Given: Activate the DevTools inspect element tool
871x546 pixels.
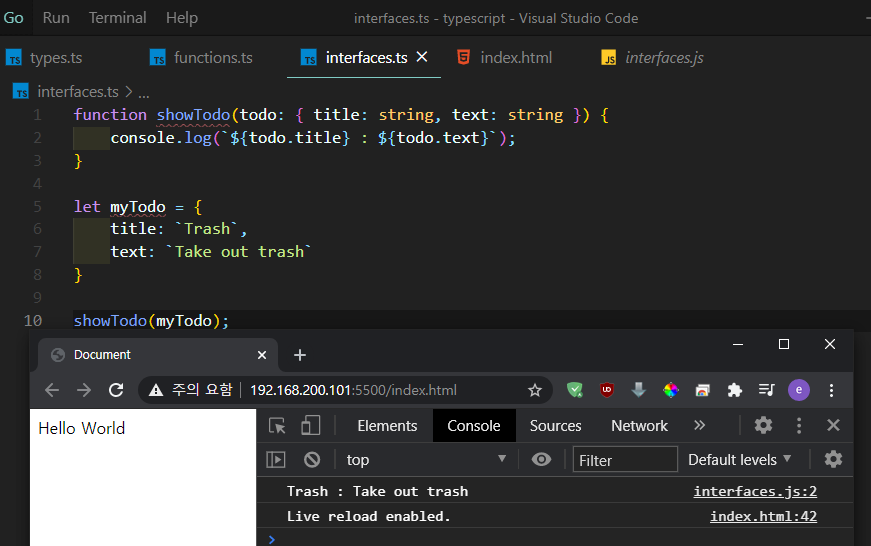Looking at the screenshot, I should pyautogui.click(x=277, y=426).
